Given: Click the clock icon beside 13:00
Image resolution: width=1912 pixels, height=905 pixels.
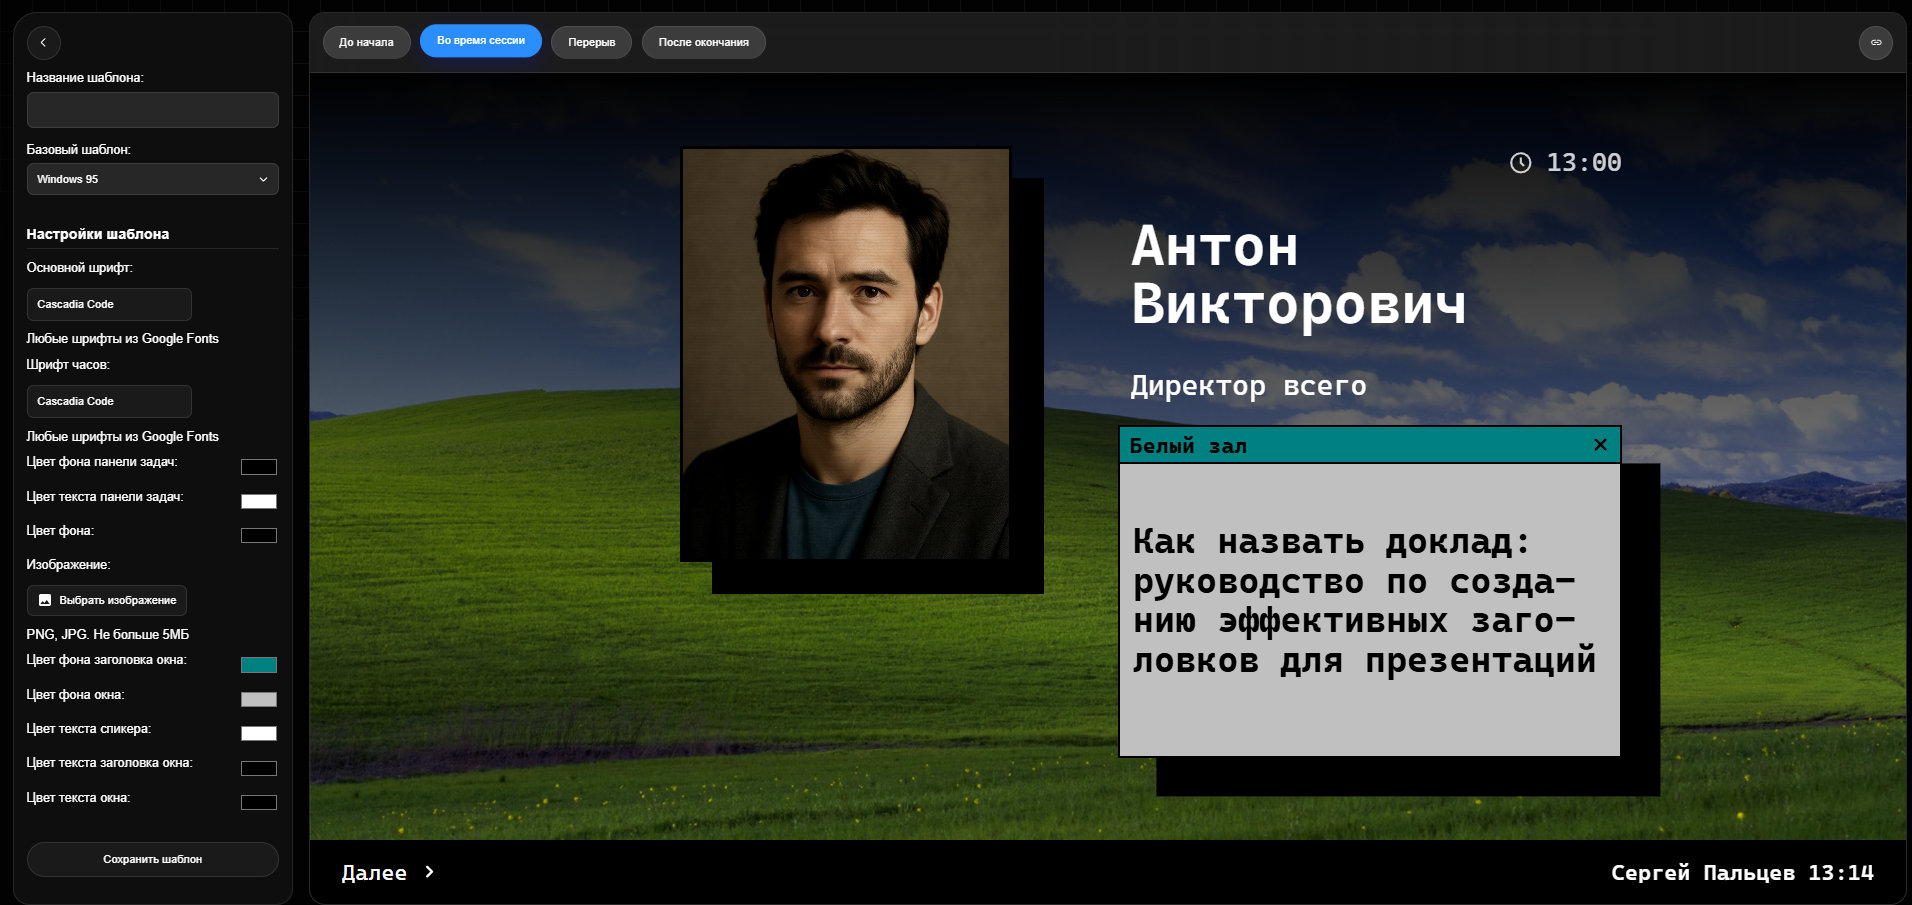Looking at the screenshot, I should [x=1520, y=162].
